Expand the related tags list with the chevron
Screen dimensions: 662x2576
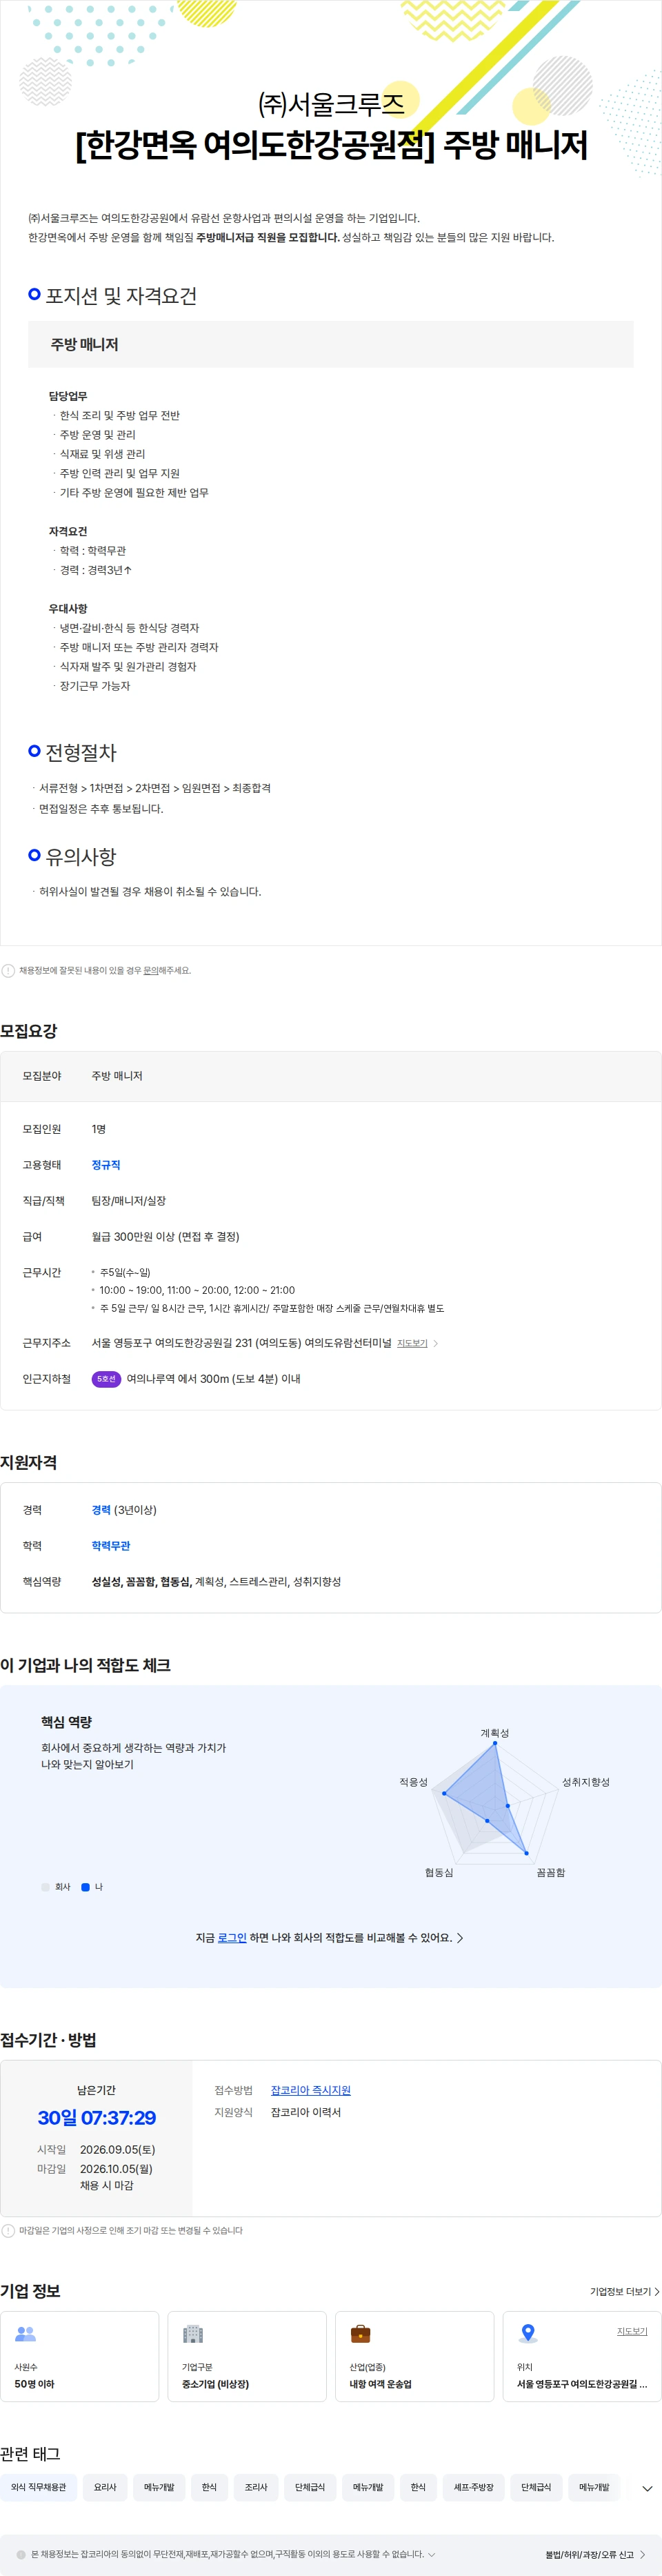point(647,2488)
